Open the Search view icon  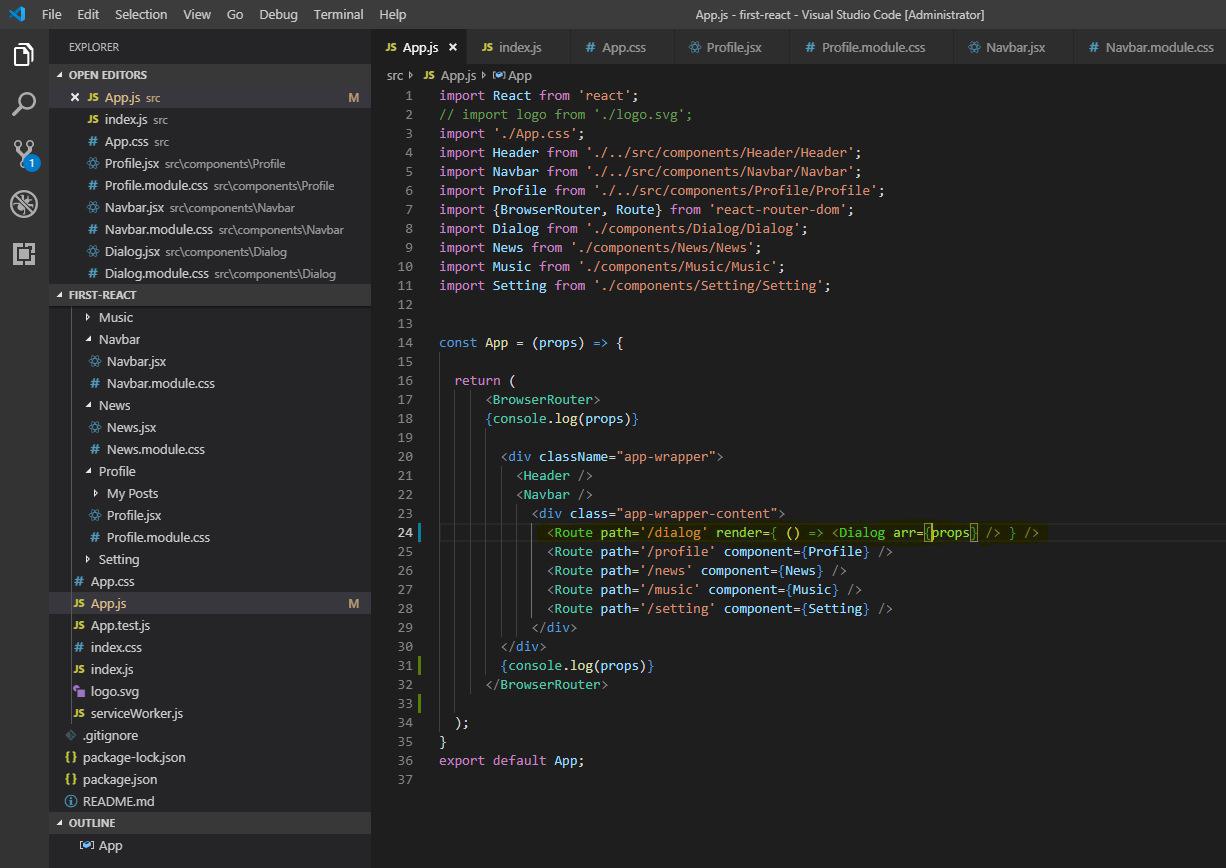(24, 104)
